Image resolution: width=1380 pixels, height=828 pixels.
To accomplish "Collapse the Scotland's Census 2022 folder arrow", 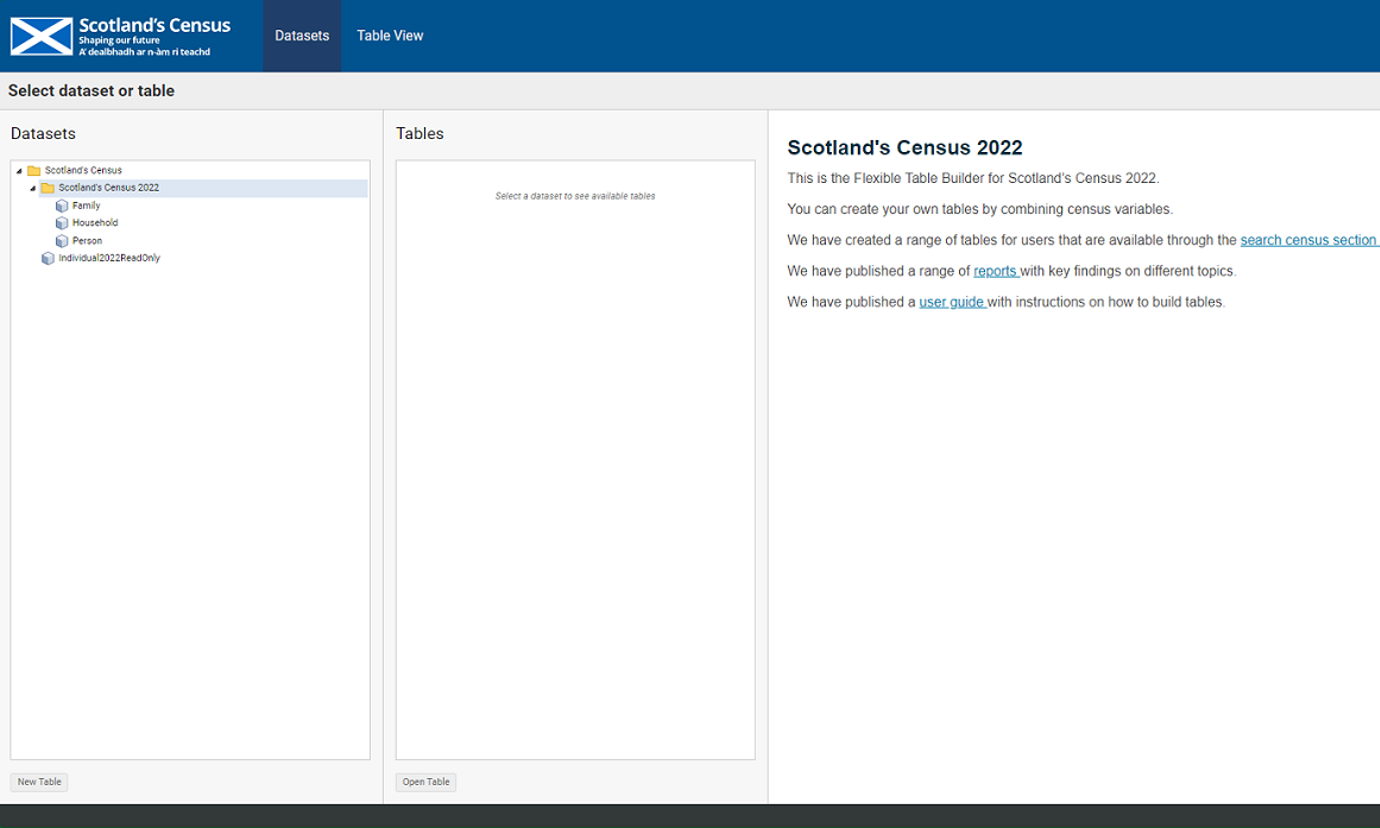I will click(x=33, y=188).
